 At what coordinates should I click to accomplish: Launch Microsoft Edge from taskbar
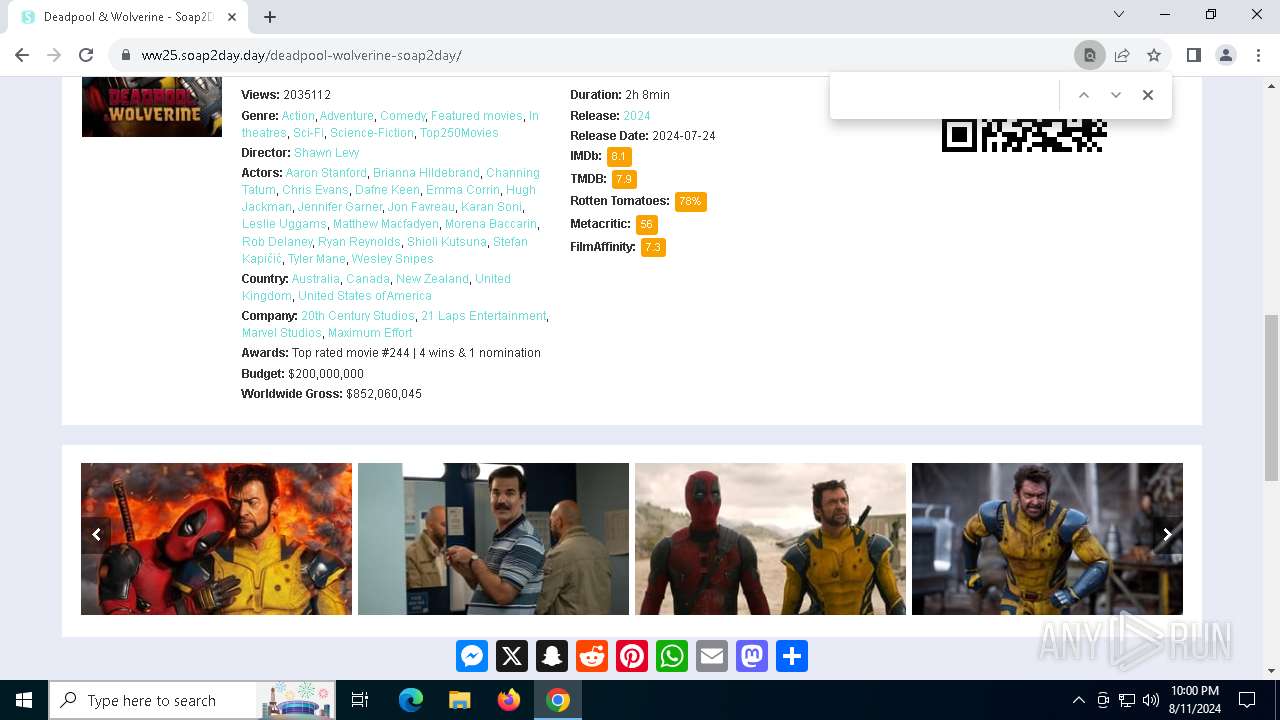pos(410,700)
